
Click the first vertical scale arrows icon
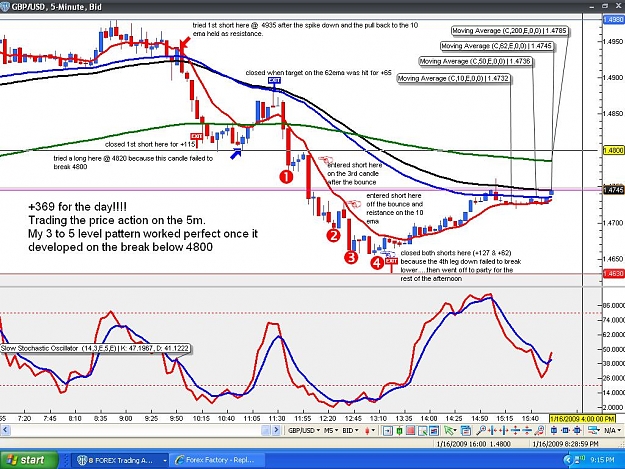[x=515, y=430]
